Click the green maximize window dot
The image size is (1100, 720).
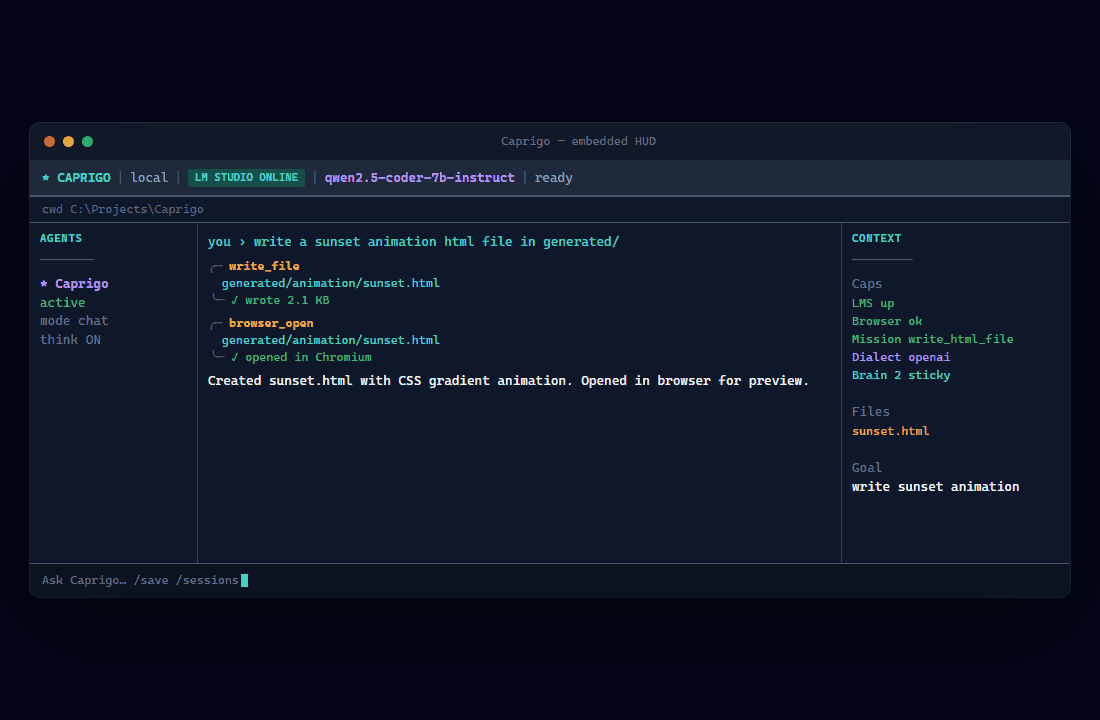point(87,141)
